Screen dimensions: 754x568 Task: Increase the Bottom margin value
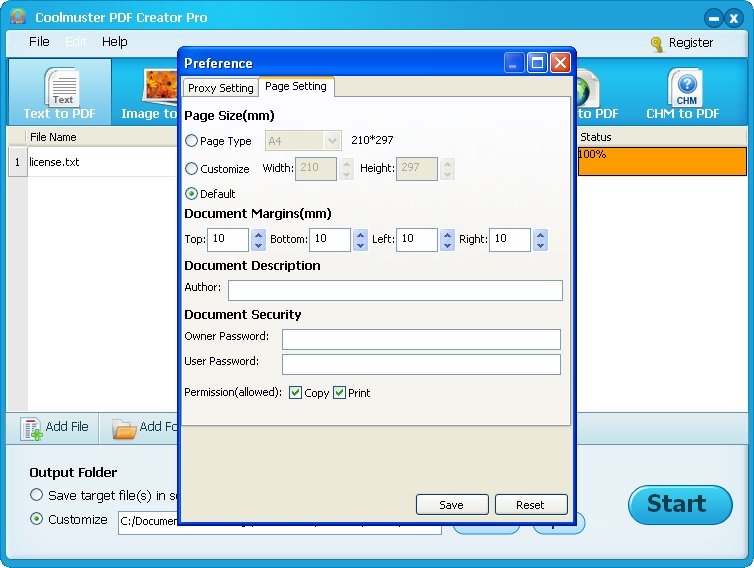click(360, 235)
